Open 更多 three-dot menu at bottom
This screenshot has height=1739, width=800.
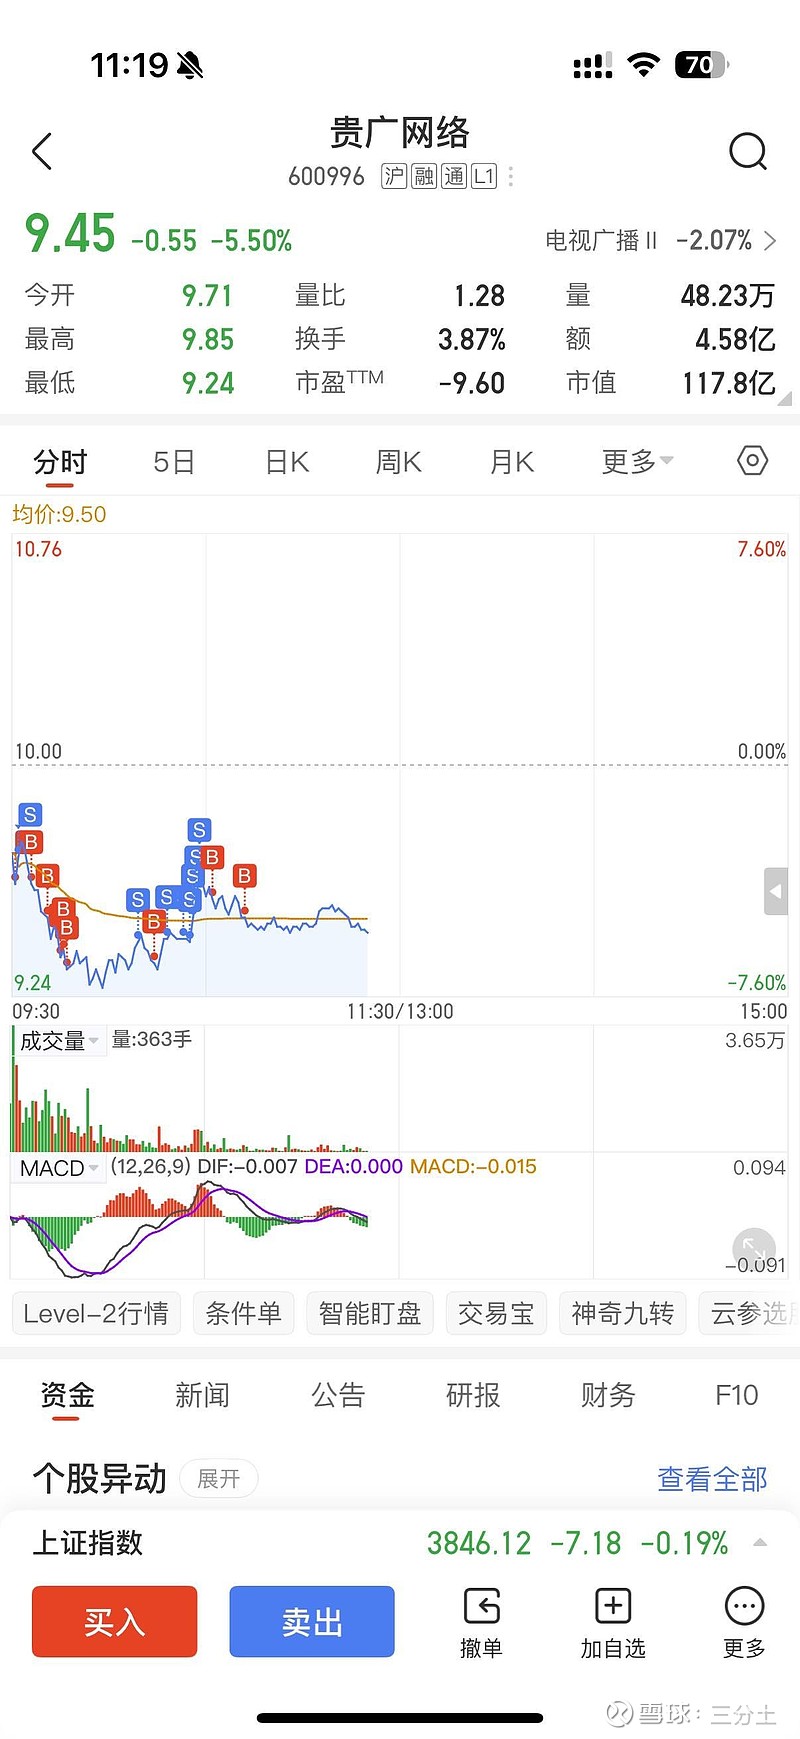744,1622
